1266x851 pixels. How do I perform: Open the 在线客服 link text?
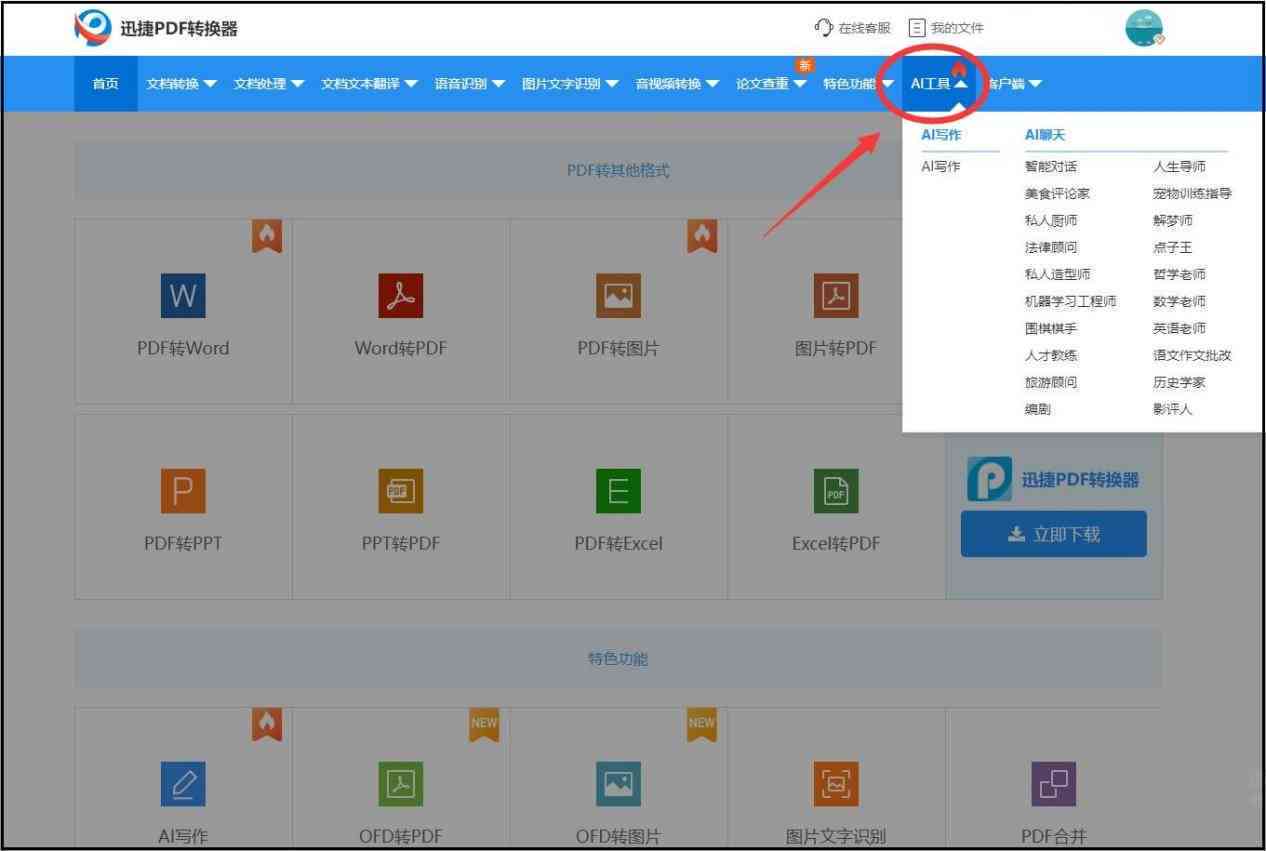(x=864, y=28)
